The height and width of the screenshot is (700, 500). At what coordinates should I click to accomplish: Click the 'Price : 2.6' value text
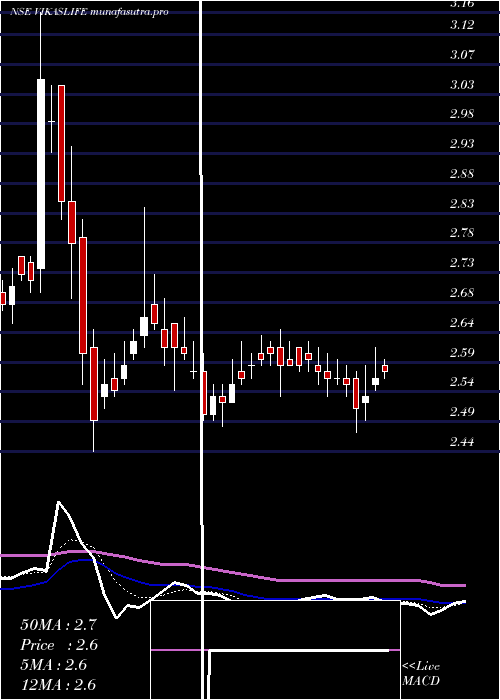[x=58, y=645]
